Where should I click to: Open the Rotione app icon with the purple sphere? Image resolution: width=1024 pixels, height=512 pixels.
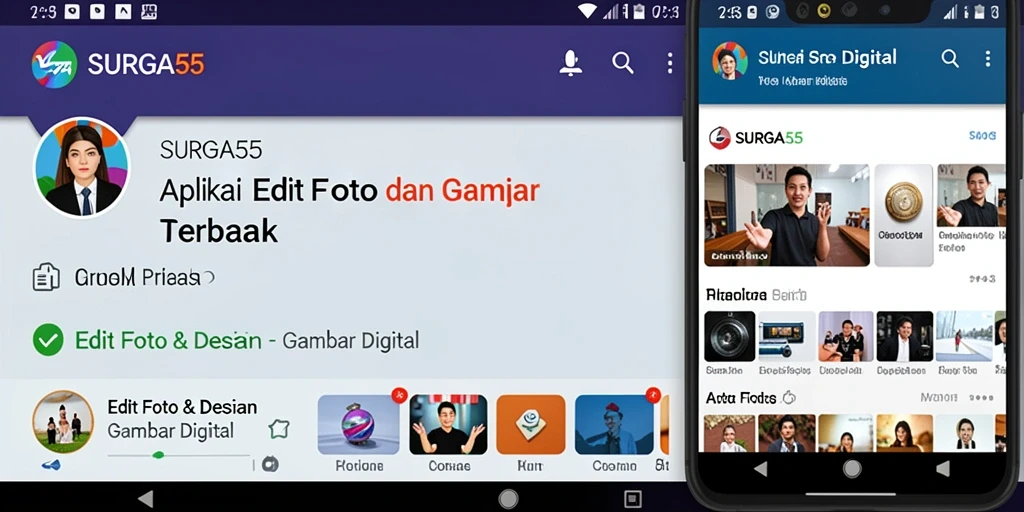[359, 424]
